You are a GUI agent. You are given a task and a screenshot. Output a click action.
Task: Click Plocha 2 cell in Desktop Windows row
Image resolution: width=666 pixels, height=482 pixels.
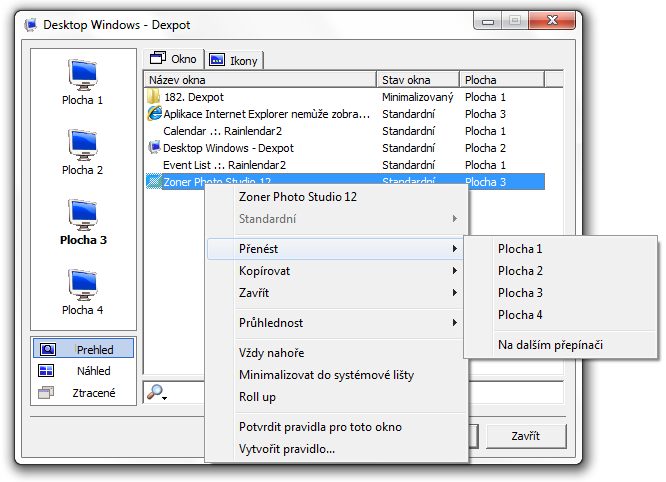(x=485, y=148)
